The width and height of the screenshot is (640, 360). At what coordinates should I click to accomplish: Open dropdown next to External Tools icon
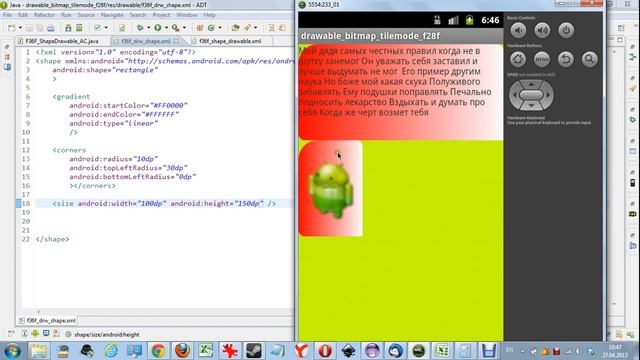(184, 28)
